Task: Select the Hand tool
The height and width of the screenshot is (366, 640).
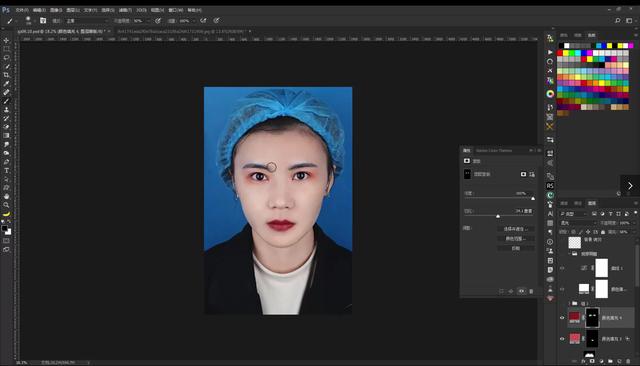Action: point(6,196)
